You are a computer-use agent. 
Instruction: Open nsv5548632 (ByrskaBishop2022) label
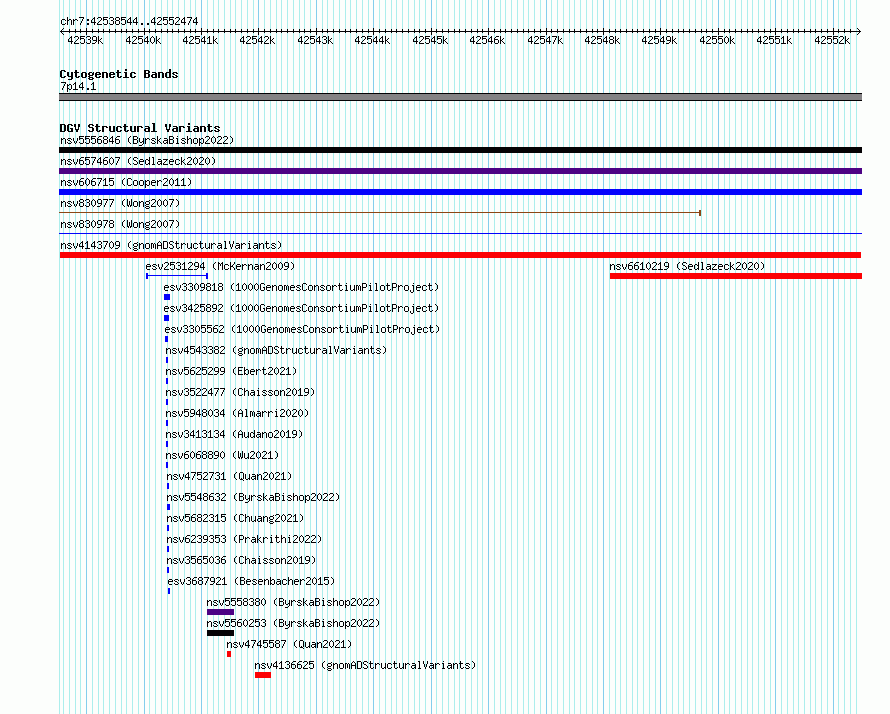pyautogui.click(x=253, y=497)
